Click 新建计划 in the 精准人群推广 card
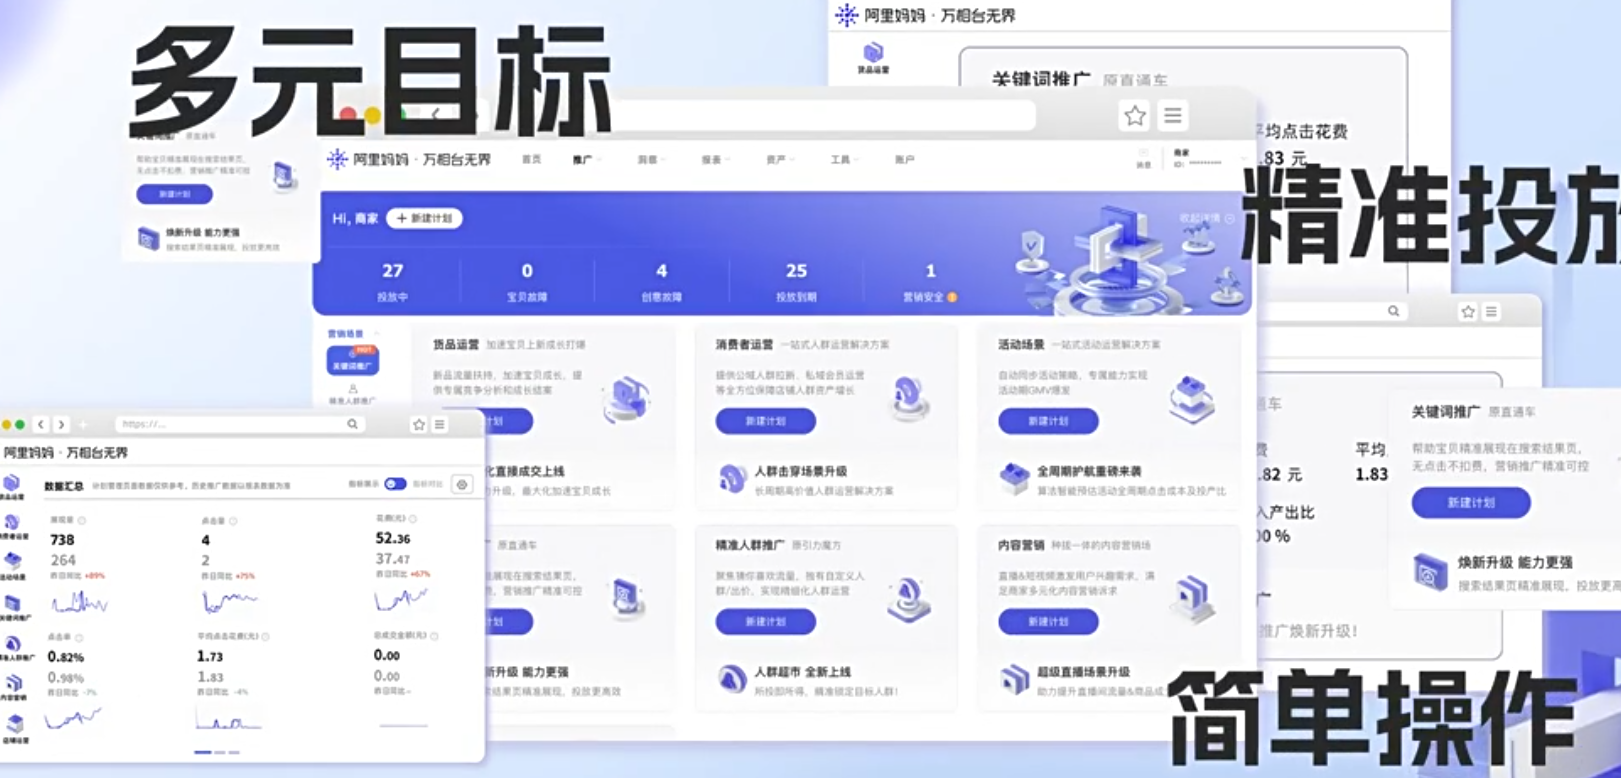1621x778 pixels. pyautogui.click(x=765, y=622)
